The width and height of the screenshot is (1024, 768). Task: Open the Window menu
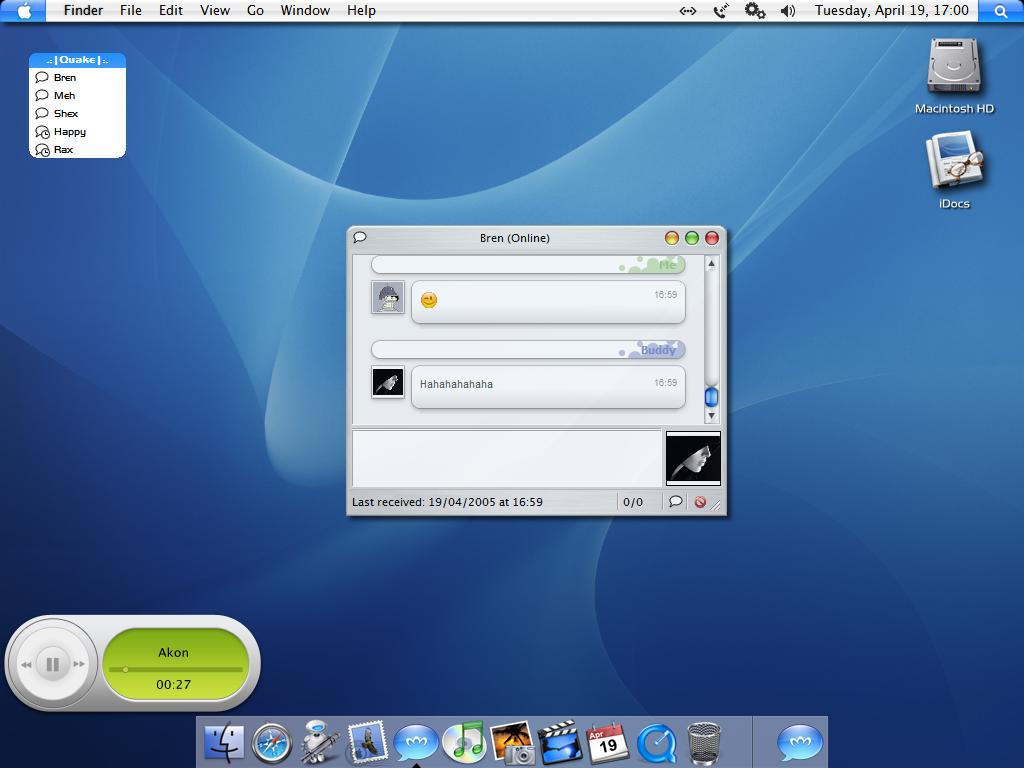pyautogui.click(x=305, y=10)
